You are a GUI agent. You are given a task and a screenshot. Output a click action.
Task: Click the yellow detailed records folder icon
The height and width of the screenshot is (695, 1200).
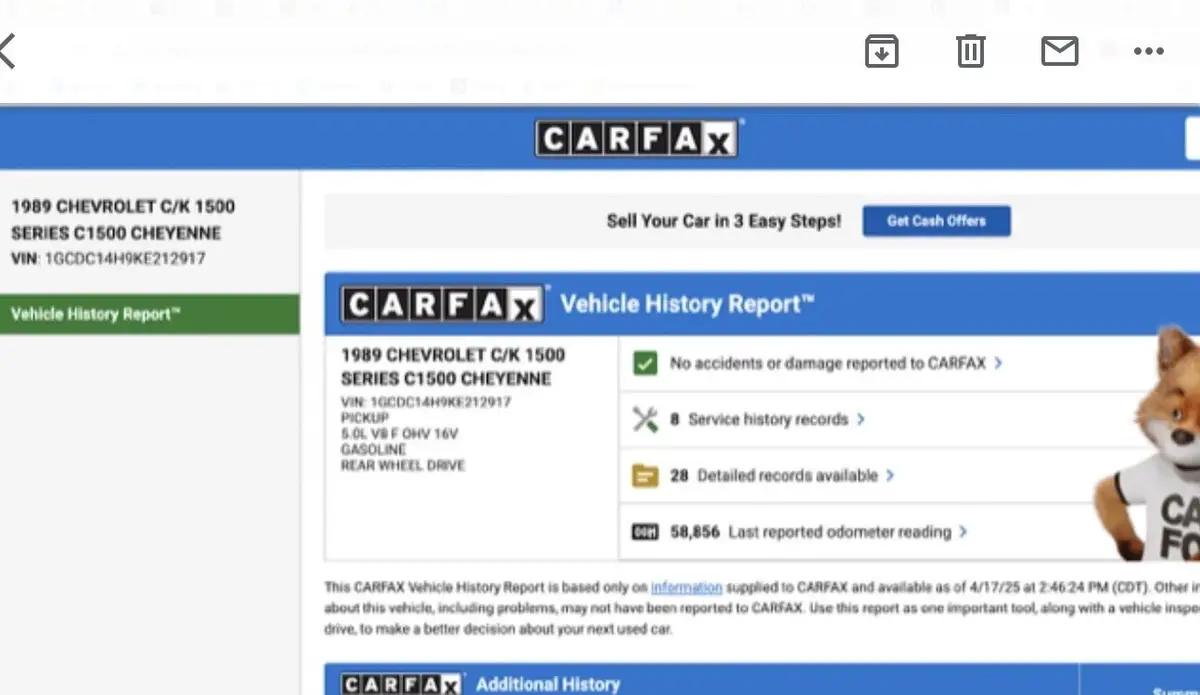tap(645, 476)
